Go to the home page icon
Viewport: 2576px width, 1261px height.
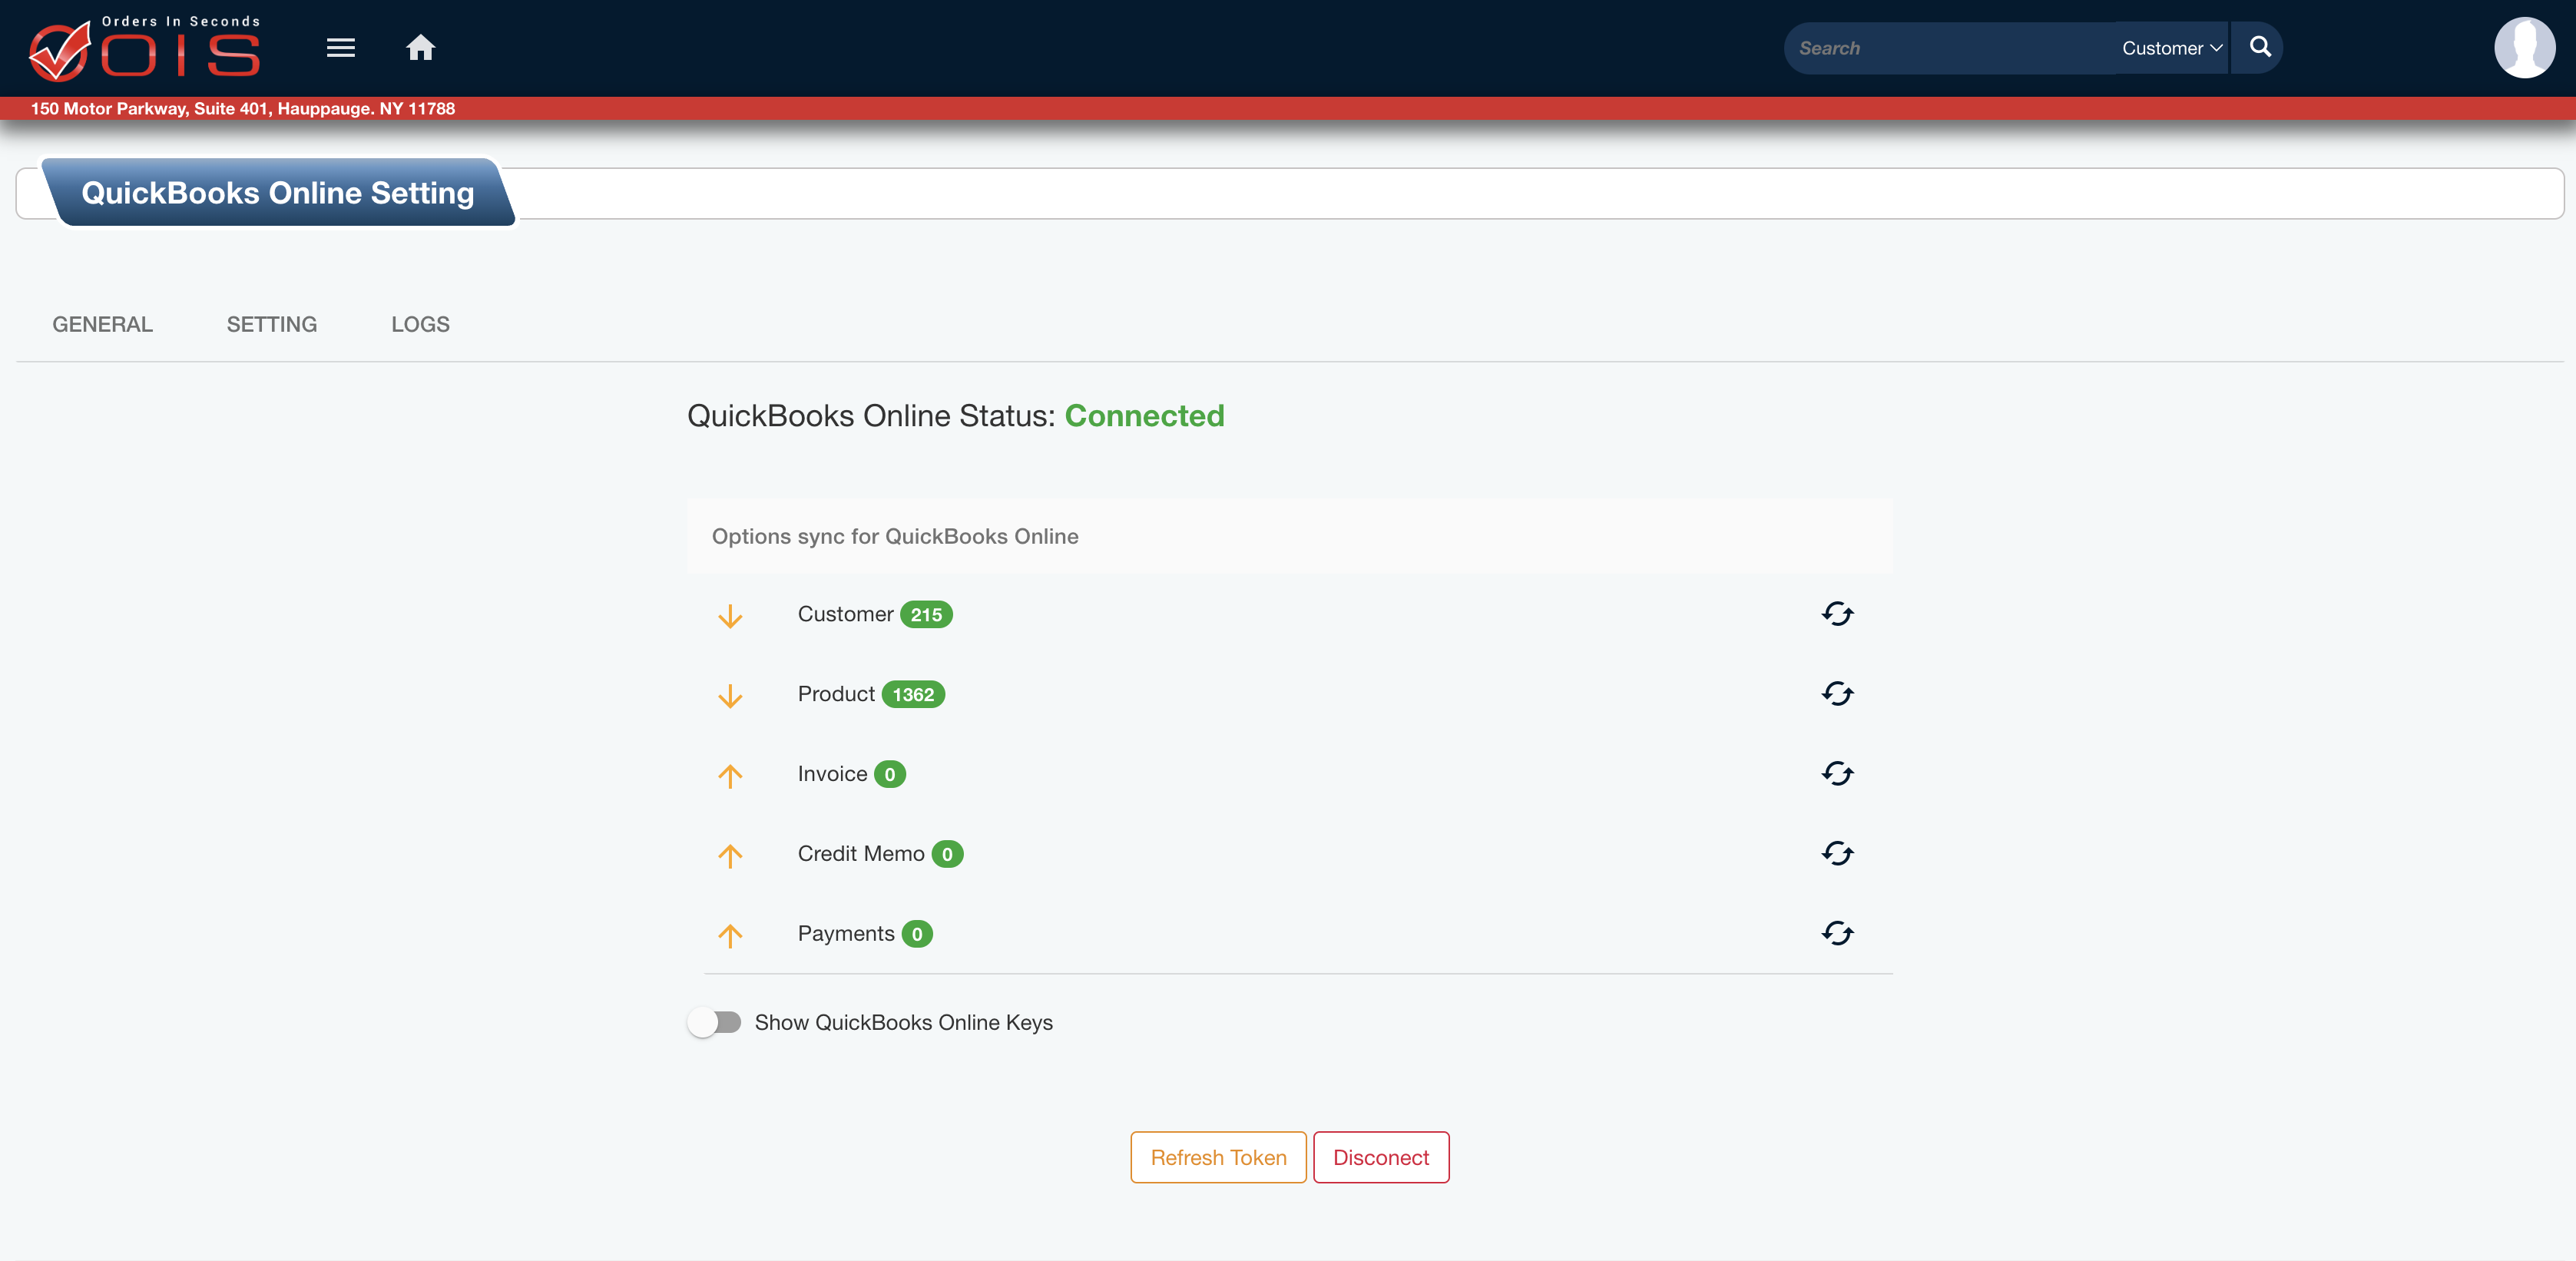(420, 47)
